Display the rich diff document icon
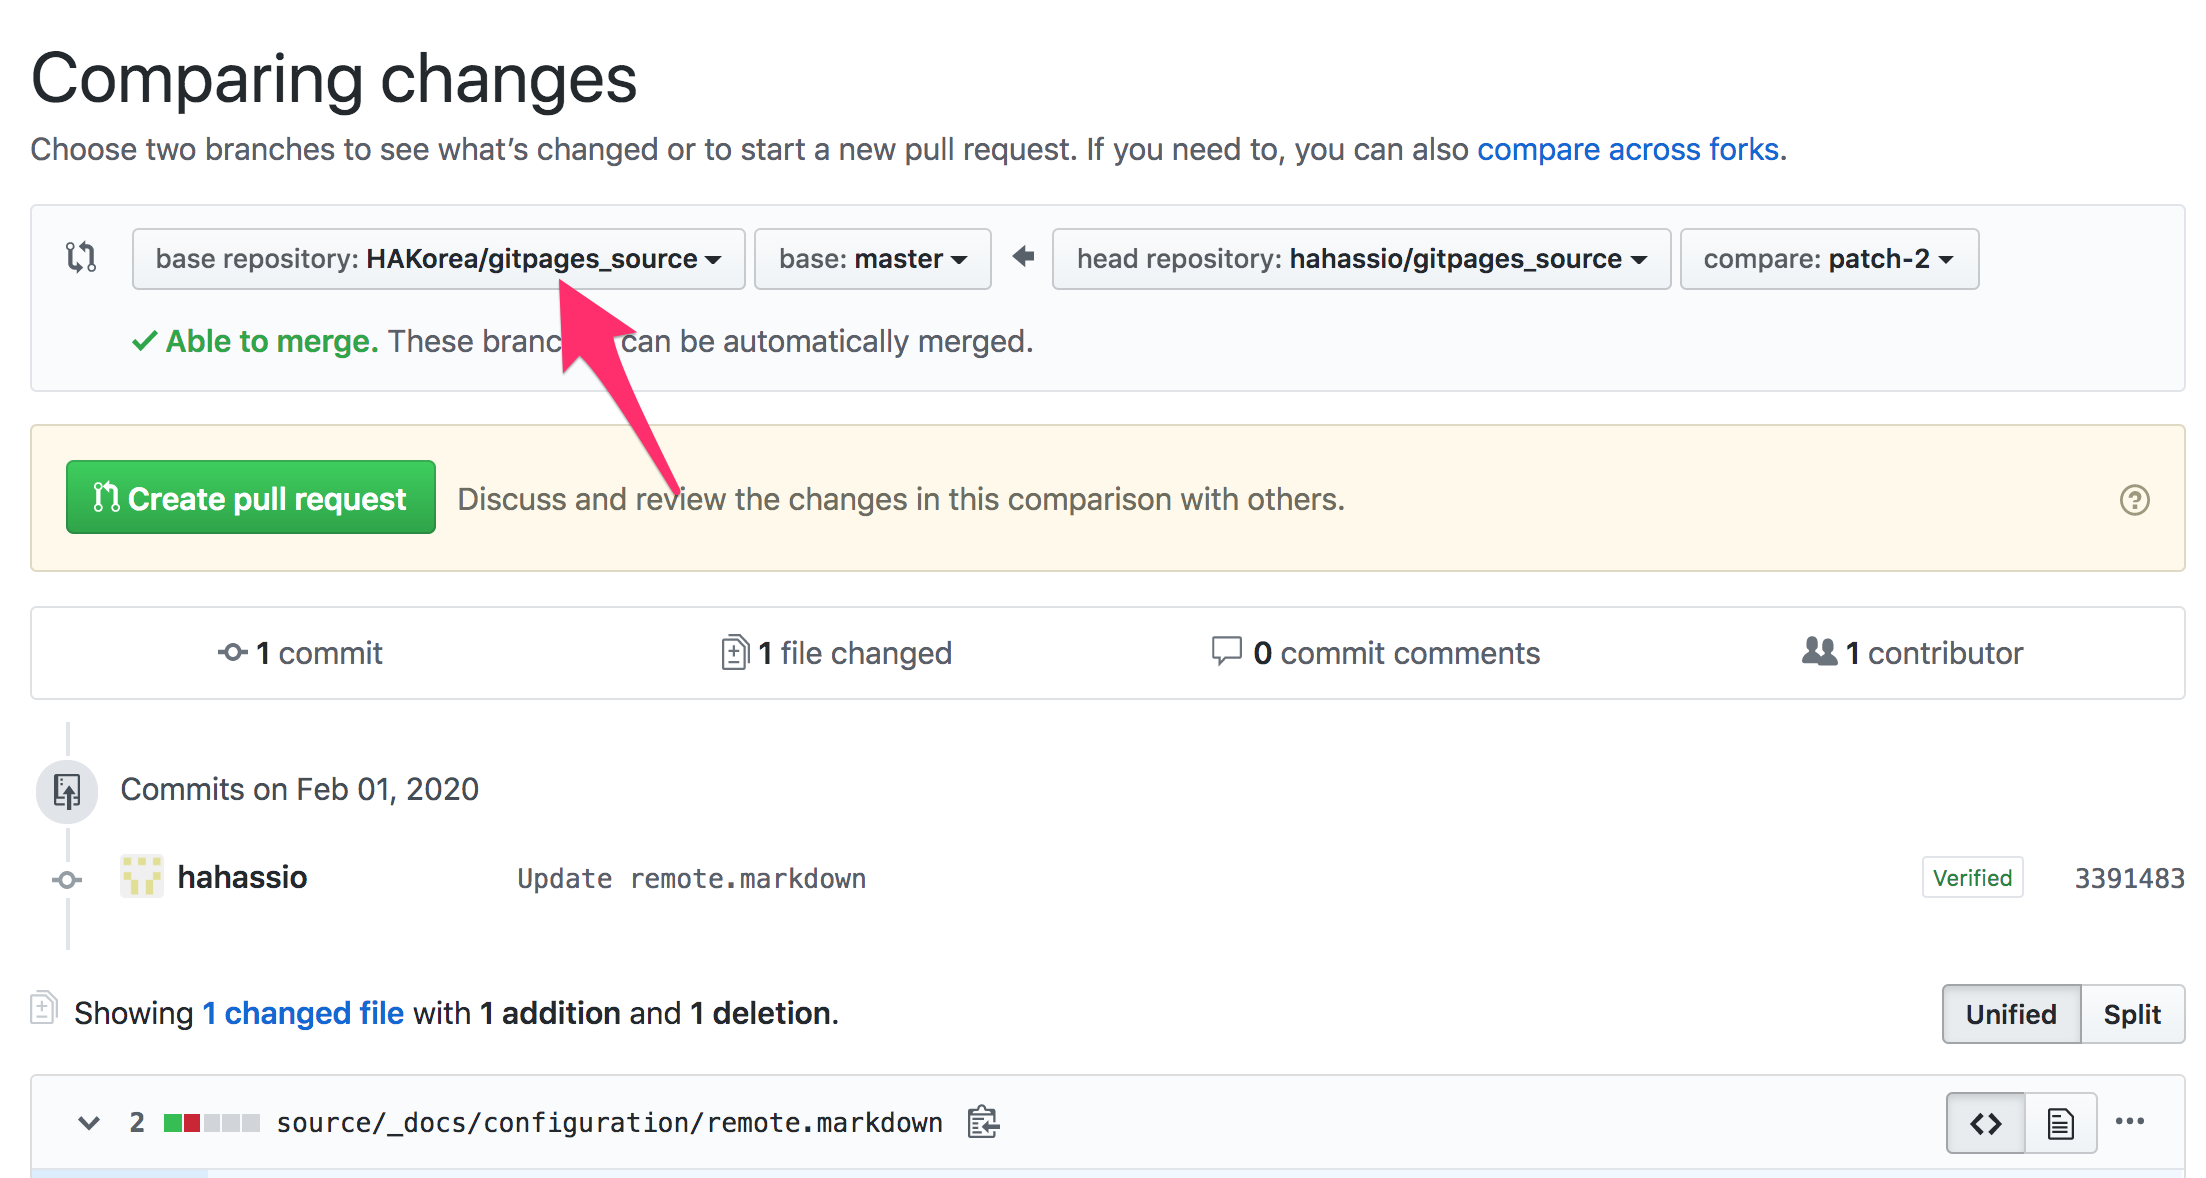2206x1178 pixels. 2060,1123
